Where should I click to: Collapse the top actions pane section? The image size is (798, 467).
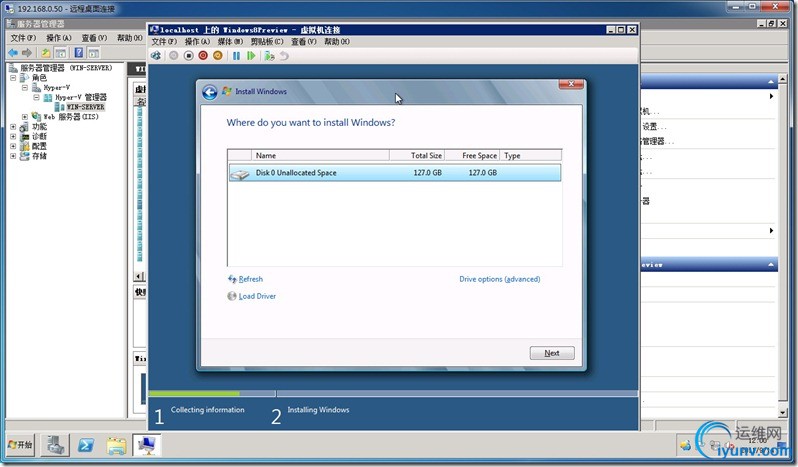coord(771,81)
